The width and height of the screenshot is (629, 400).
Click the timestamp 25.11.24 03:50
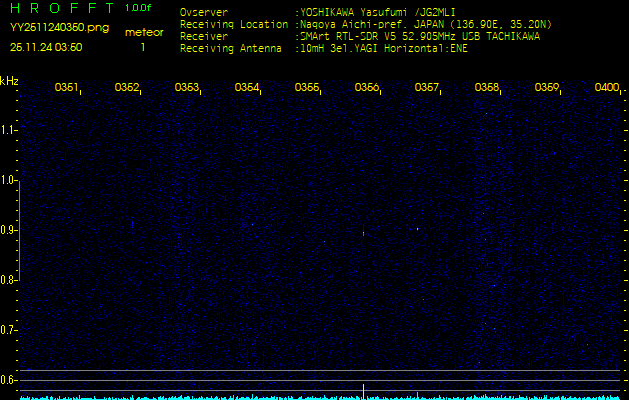(x=46, y=47)
